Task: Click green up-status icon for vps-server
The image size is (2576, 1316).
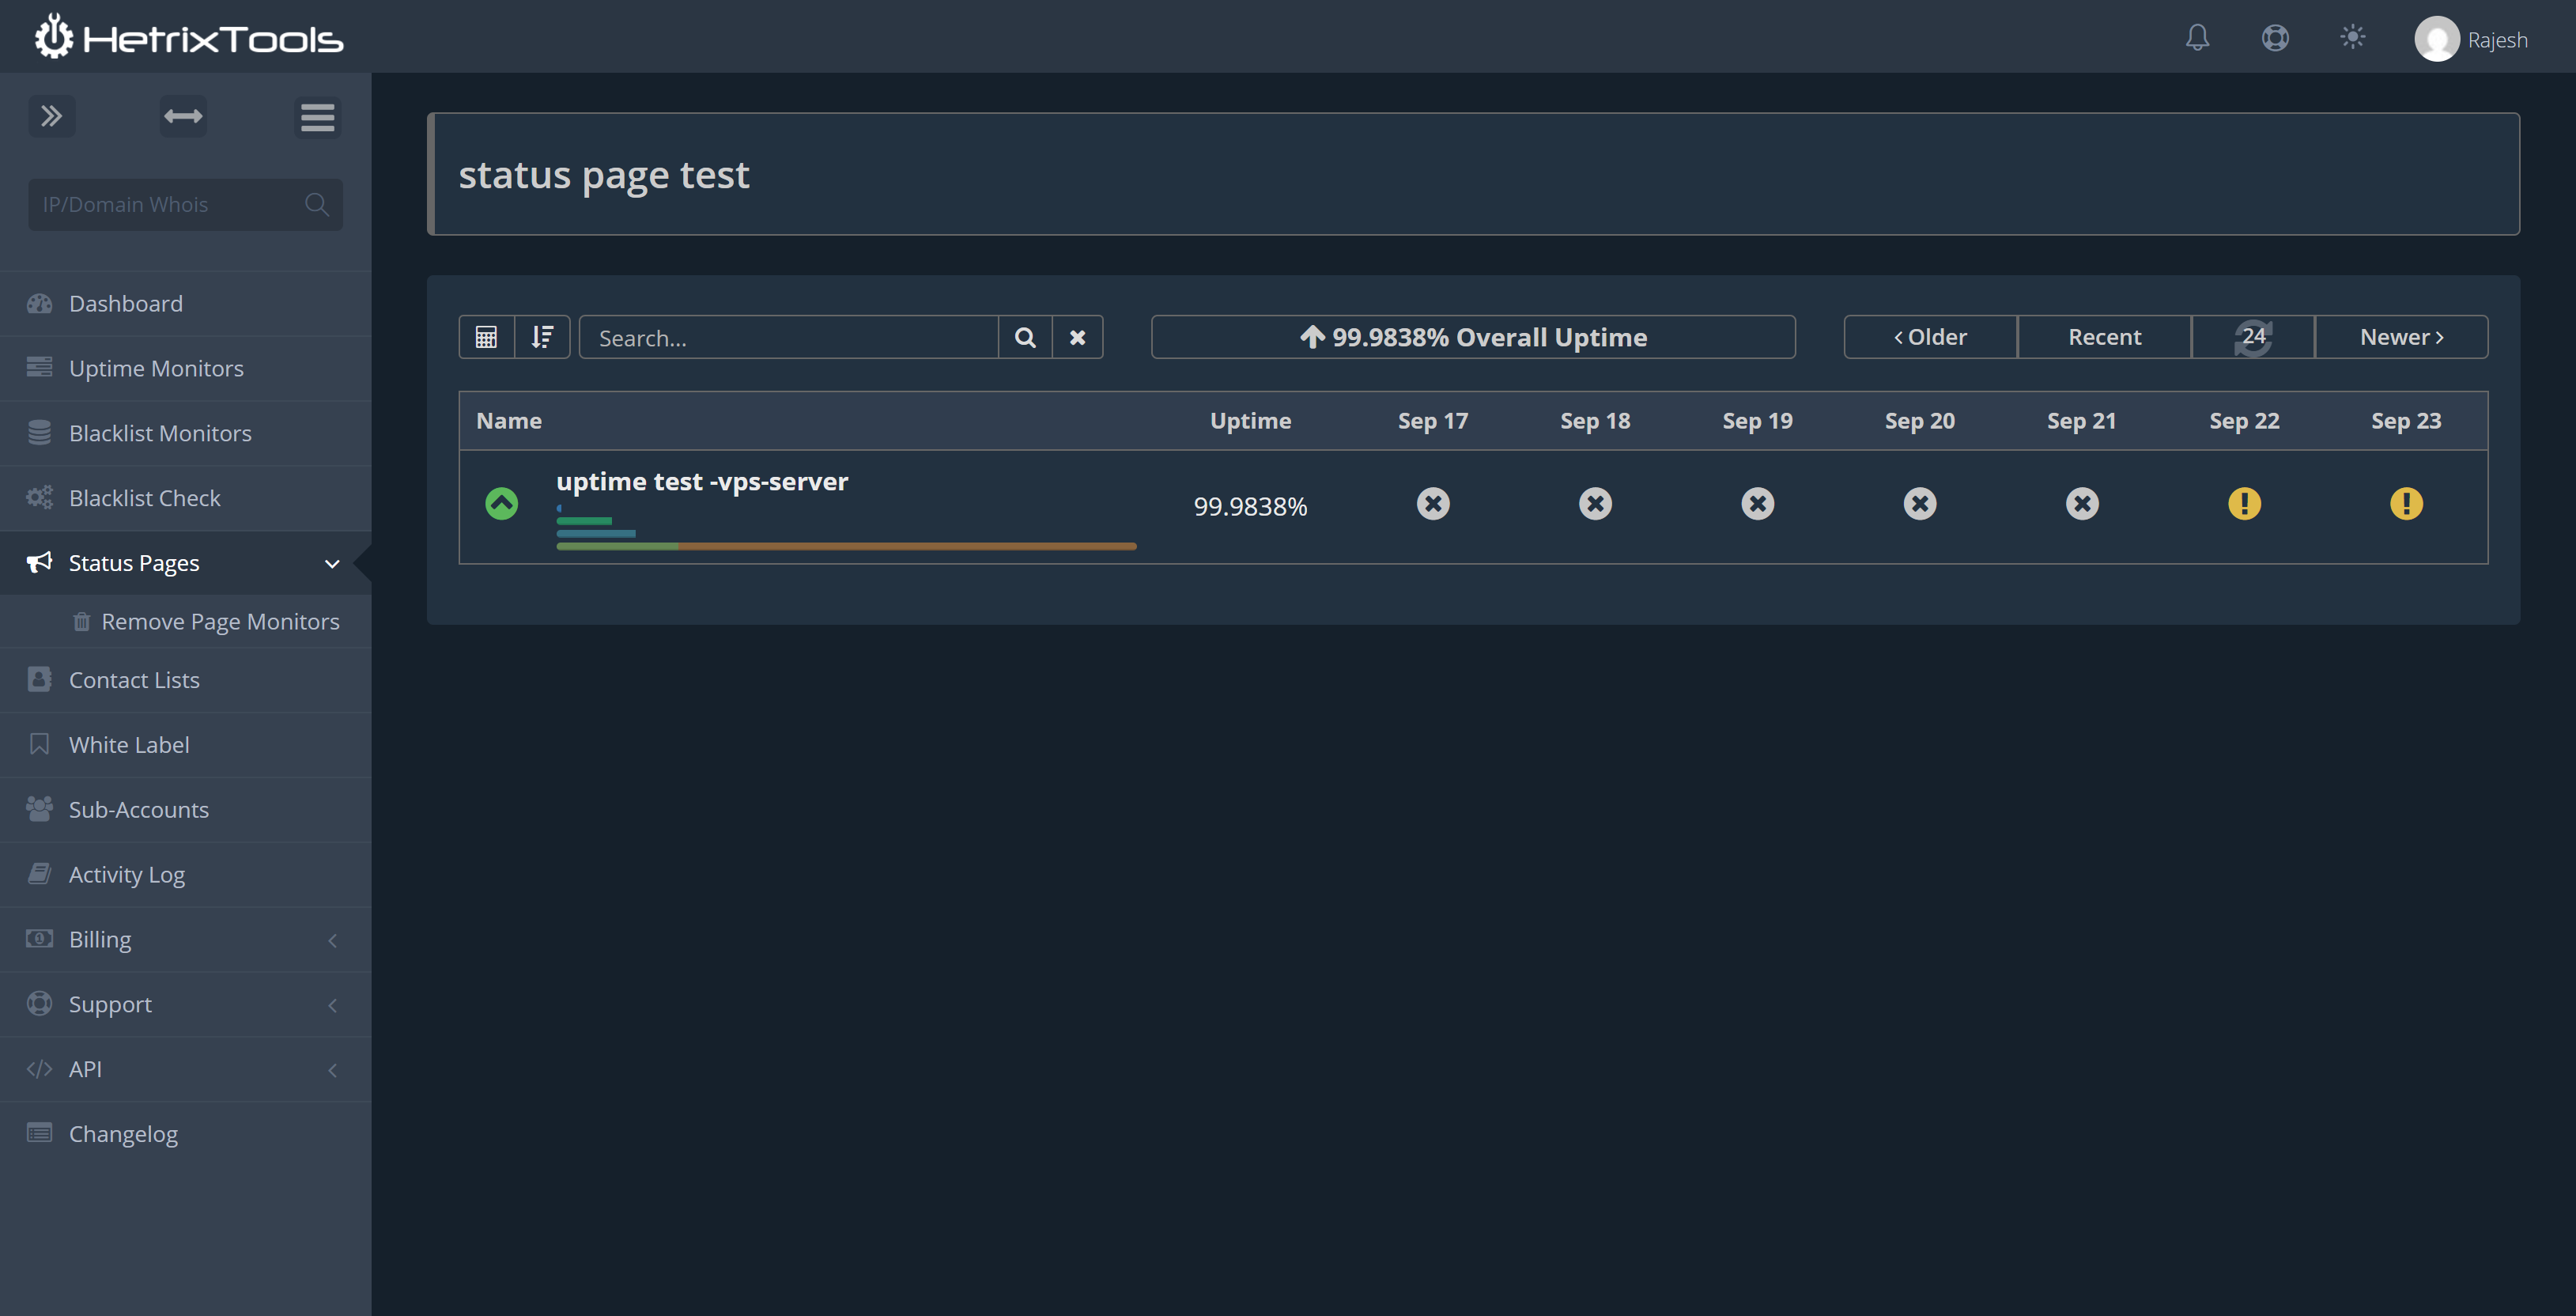Action: point(501,503)
